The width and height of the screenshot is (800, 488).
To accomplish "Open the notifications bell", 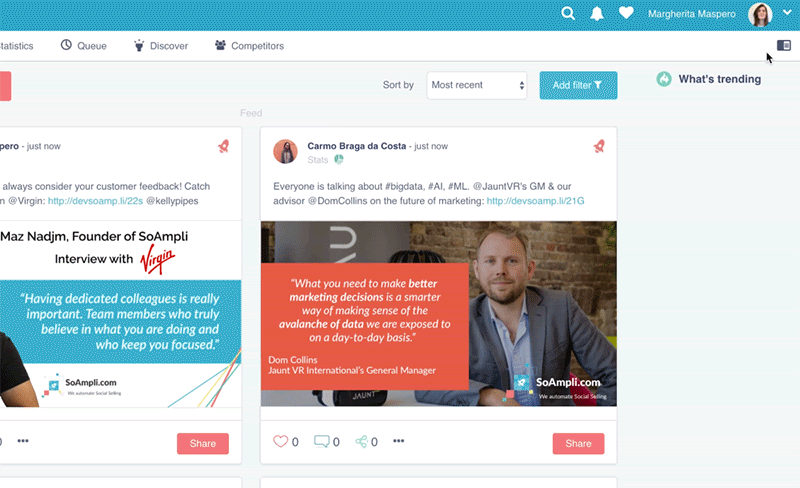I will click(x=597, y=14).
